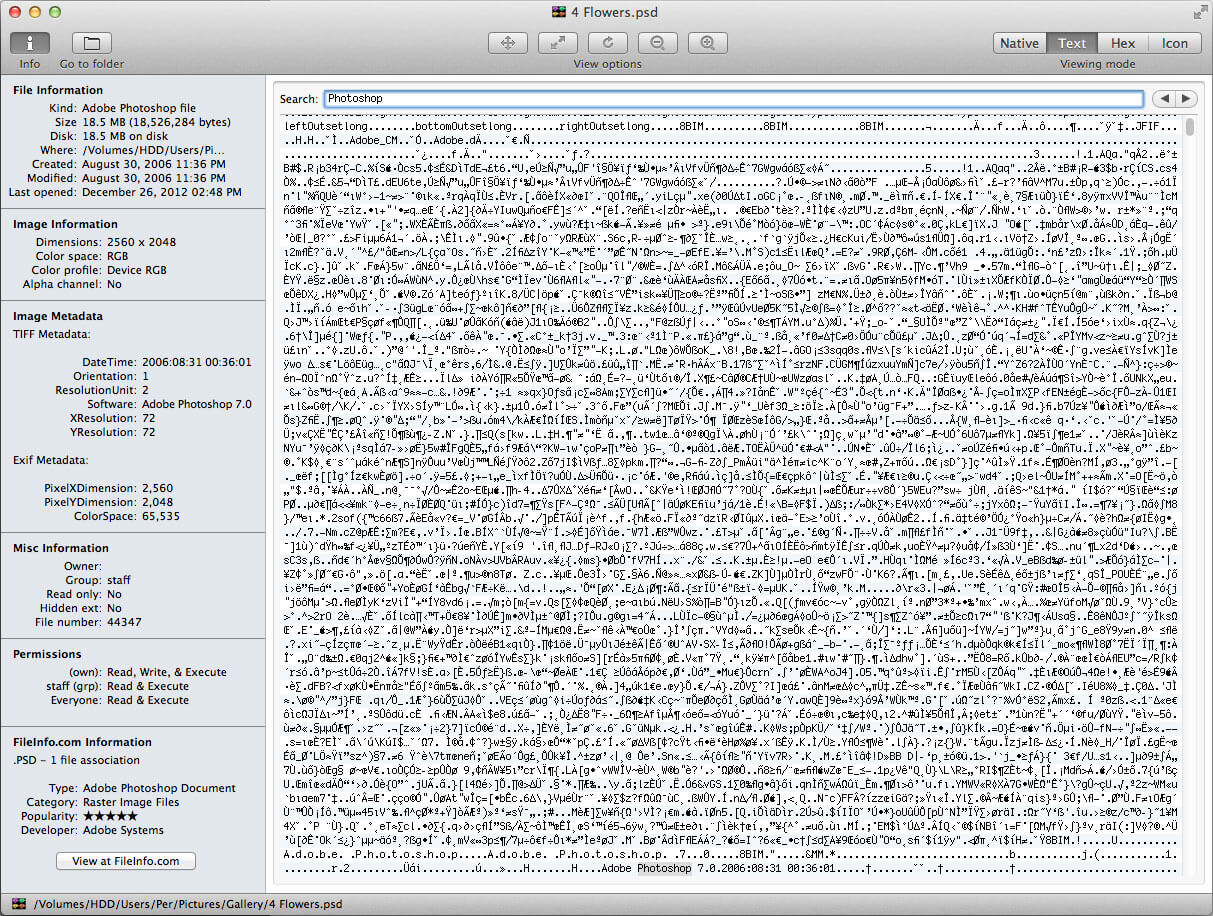Click the zoom out magnifier icon
The image size is (1213, 916).
[657, 43]
